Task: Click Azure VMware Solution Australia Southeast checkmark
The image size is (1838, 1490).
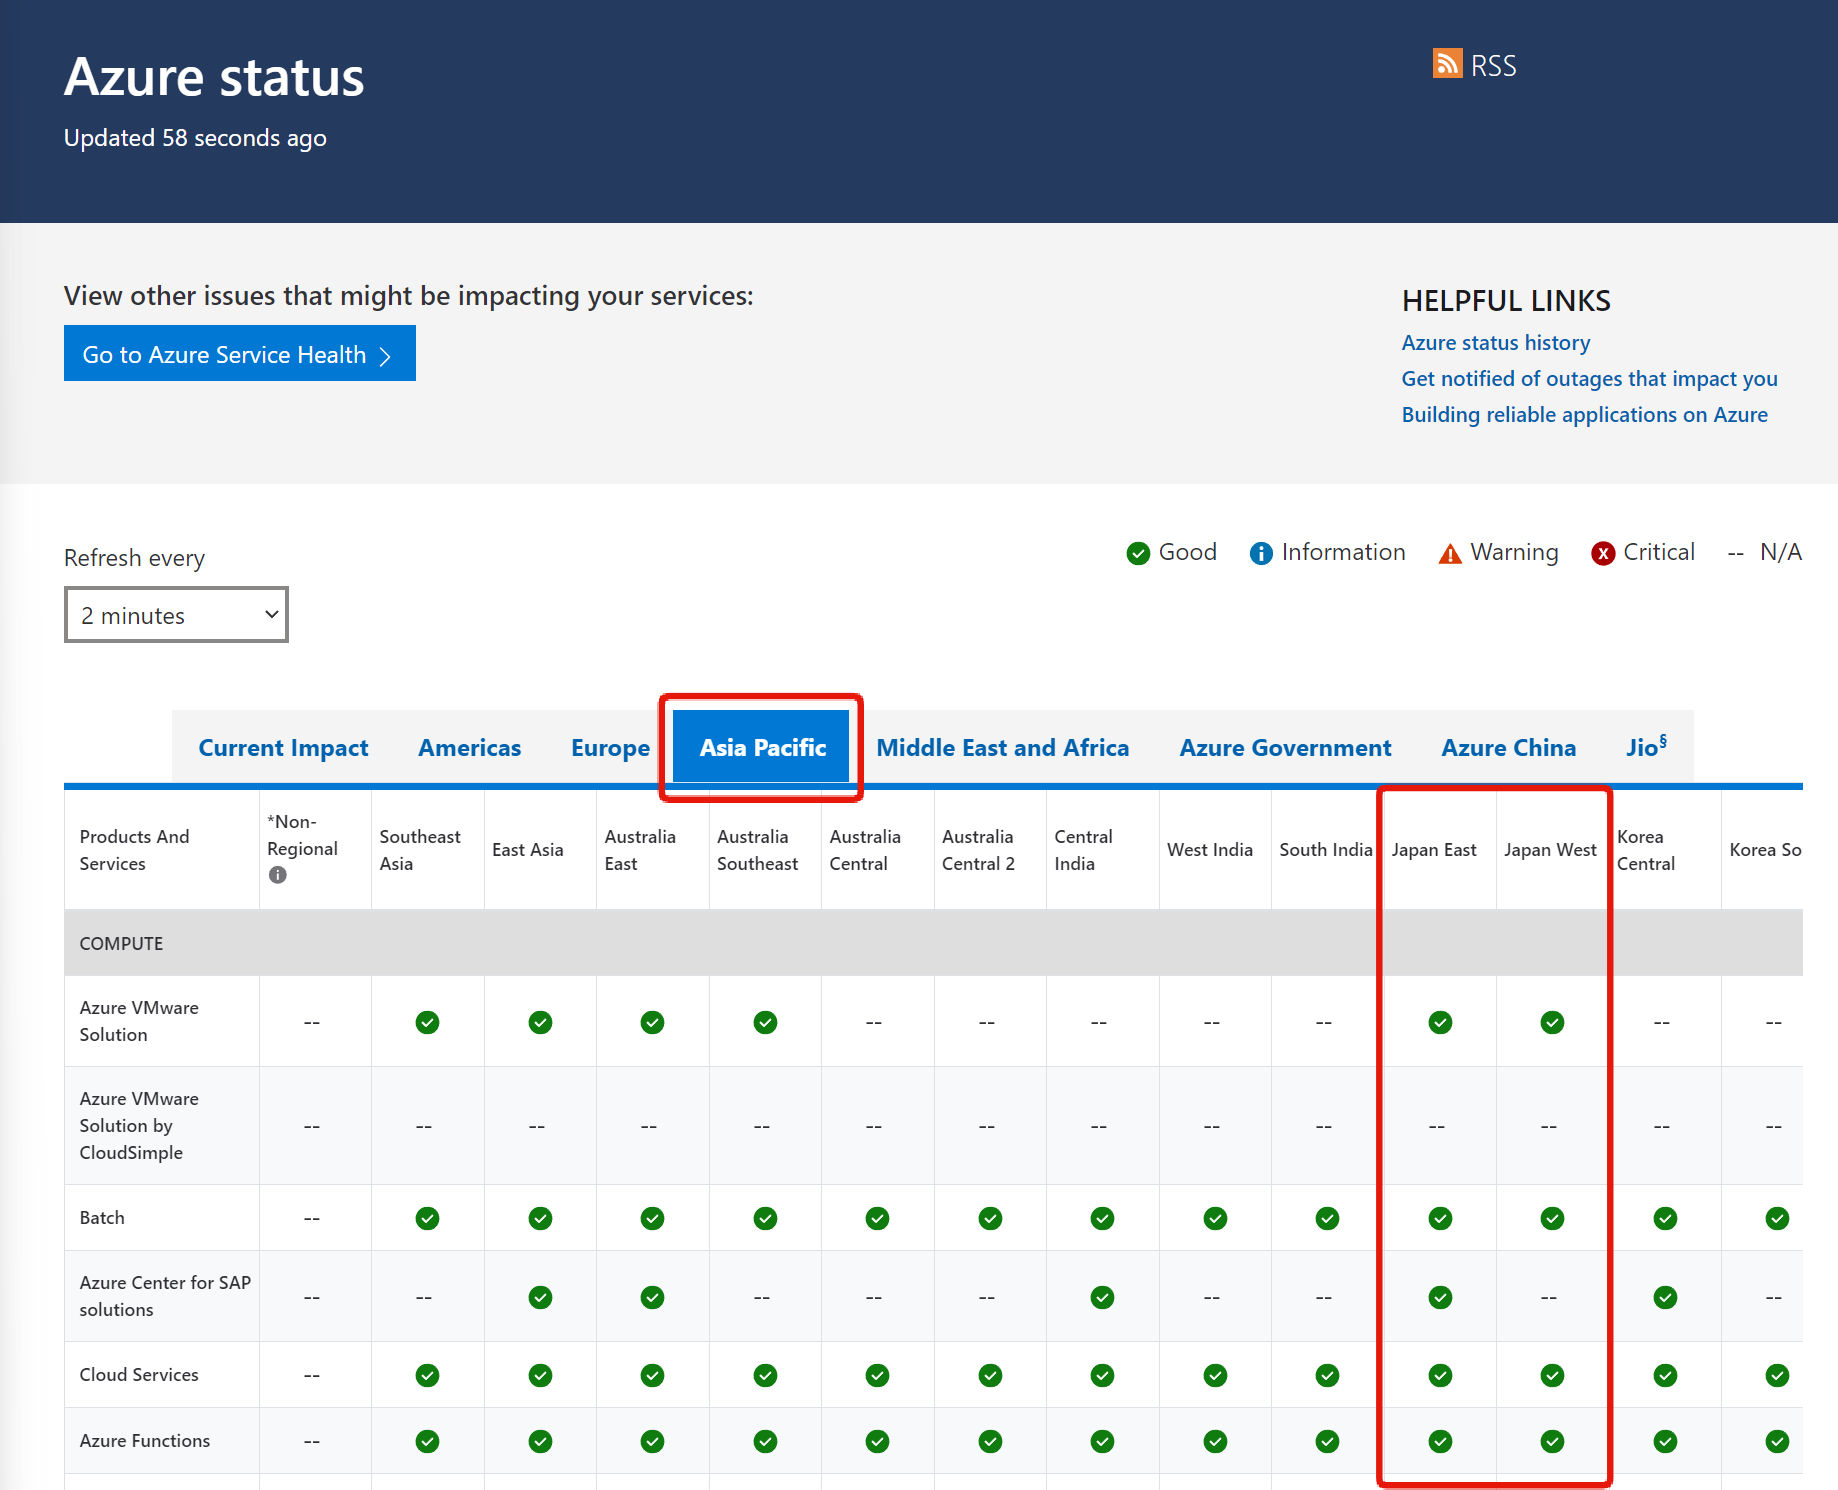Action: pos(765,1022)
